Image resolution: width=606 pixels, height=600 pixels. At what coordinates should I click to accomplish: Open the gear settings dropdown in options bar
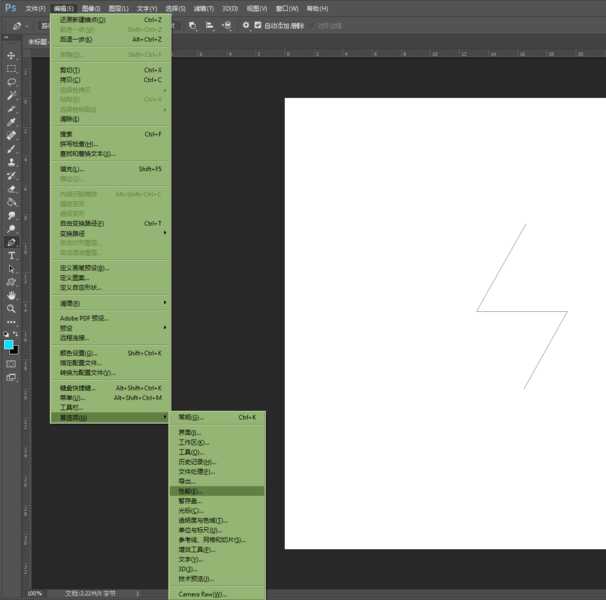coord(246,25)
